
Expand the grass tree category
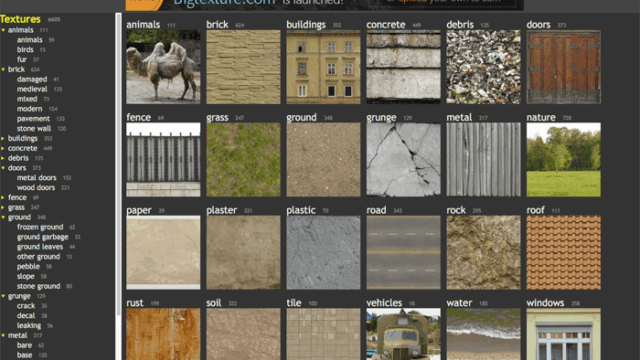coord(3,207)
